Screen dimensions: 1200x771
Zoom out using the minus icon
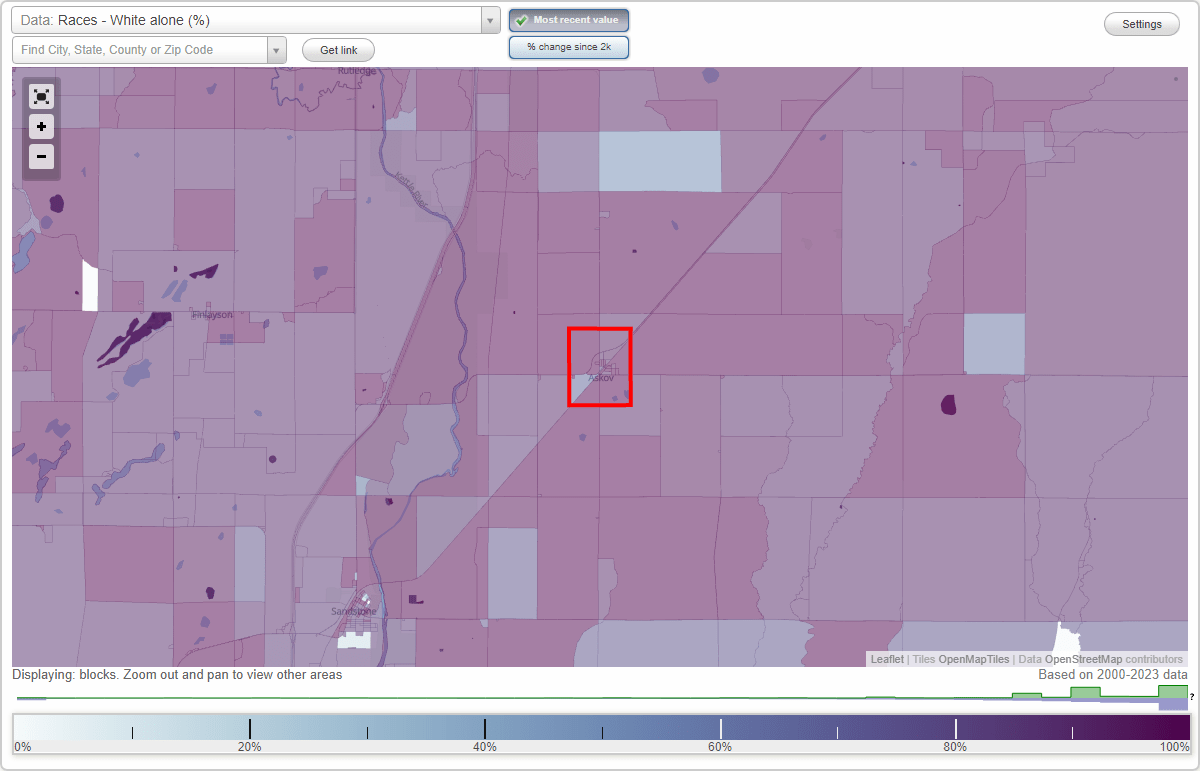(x=41, y=156)
